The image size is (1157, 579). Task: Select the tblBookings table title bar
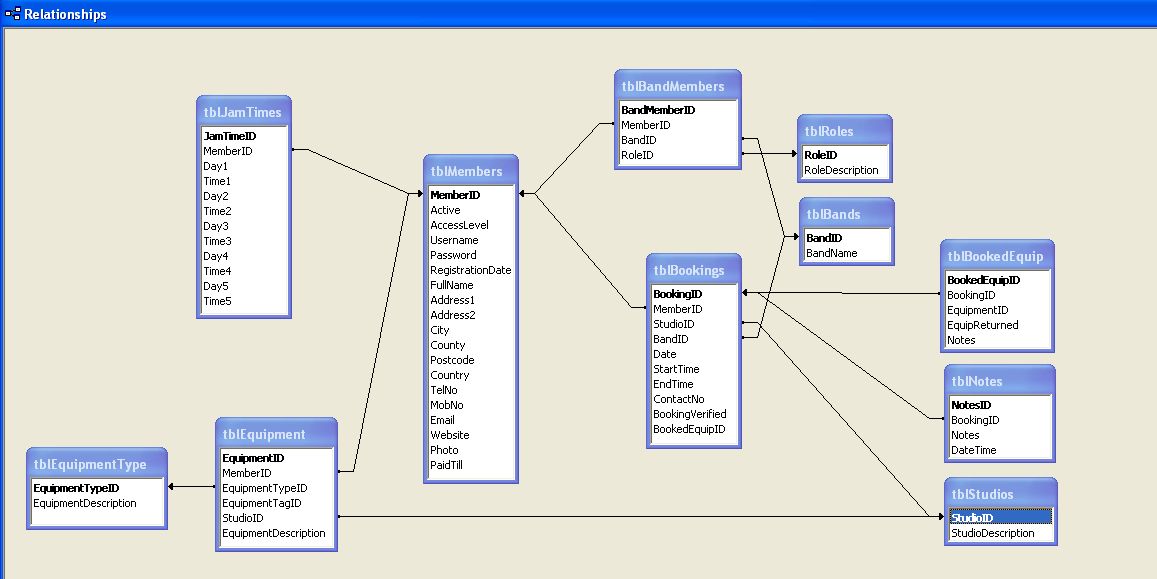pos(694,271)
